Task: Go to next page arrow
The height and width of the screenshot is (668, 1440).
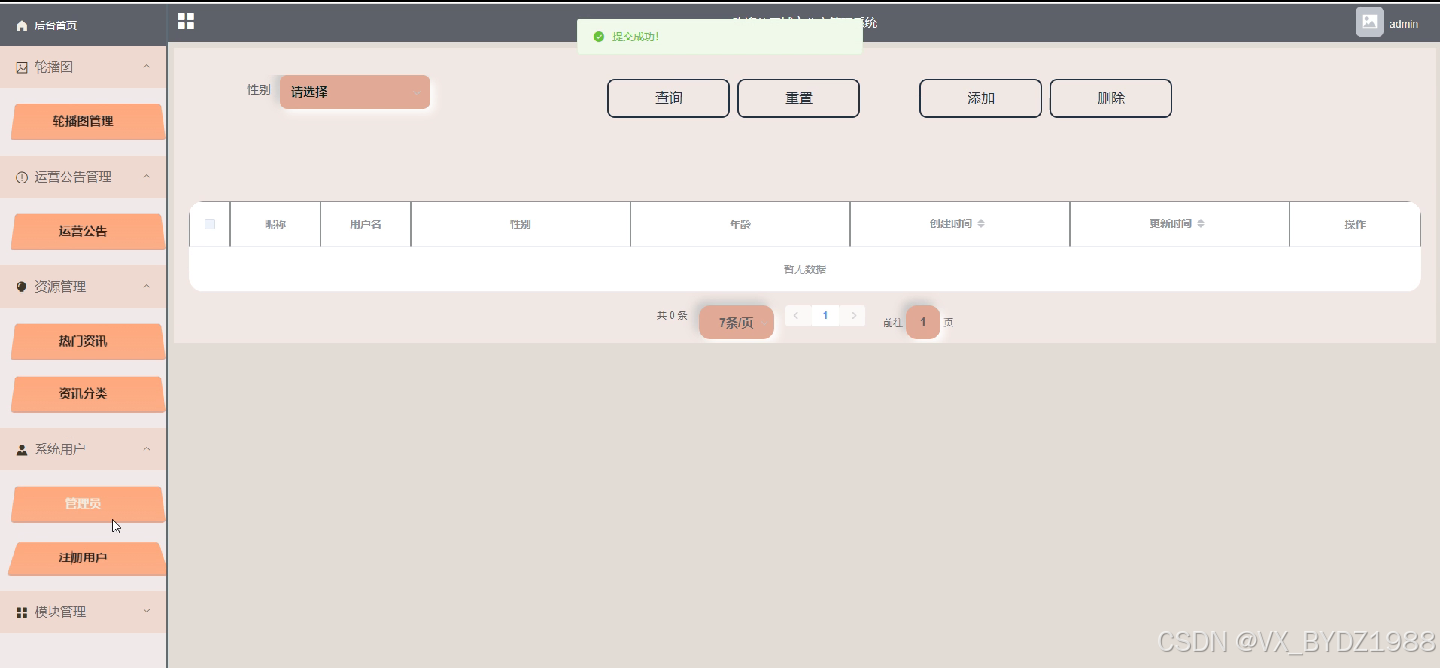Action: [x=853, y=316]
